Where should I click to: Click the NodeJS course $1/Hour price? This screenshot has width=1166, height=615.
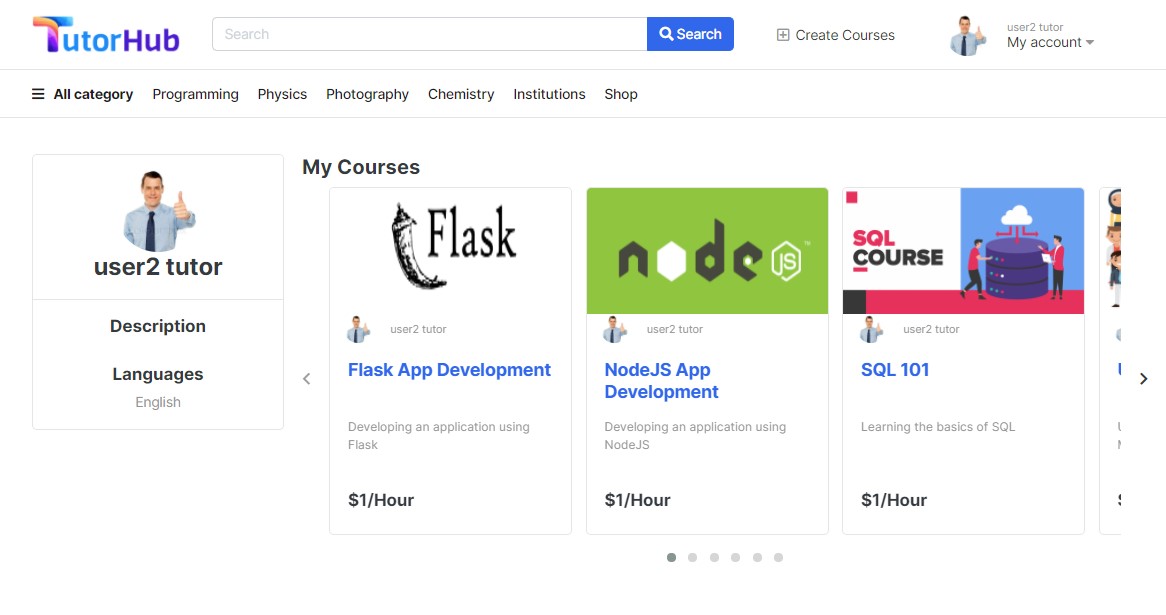[637, 500]
